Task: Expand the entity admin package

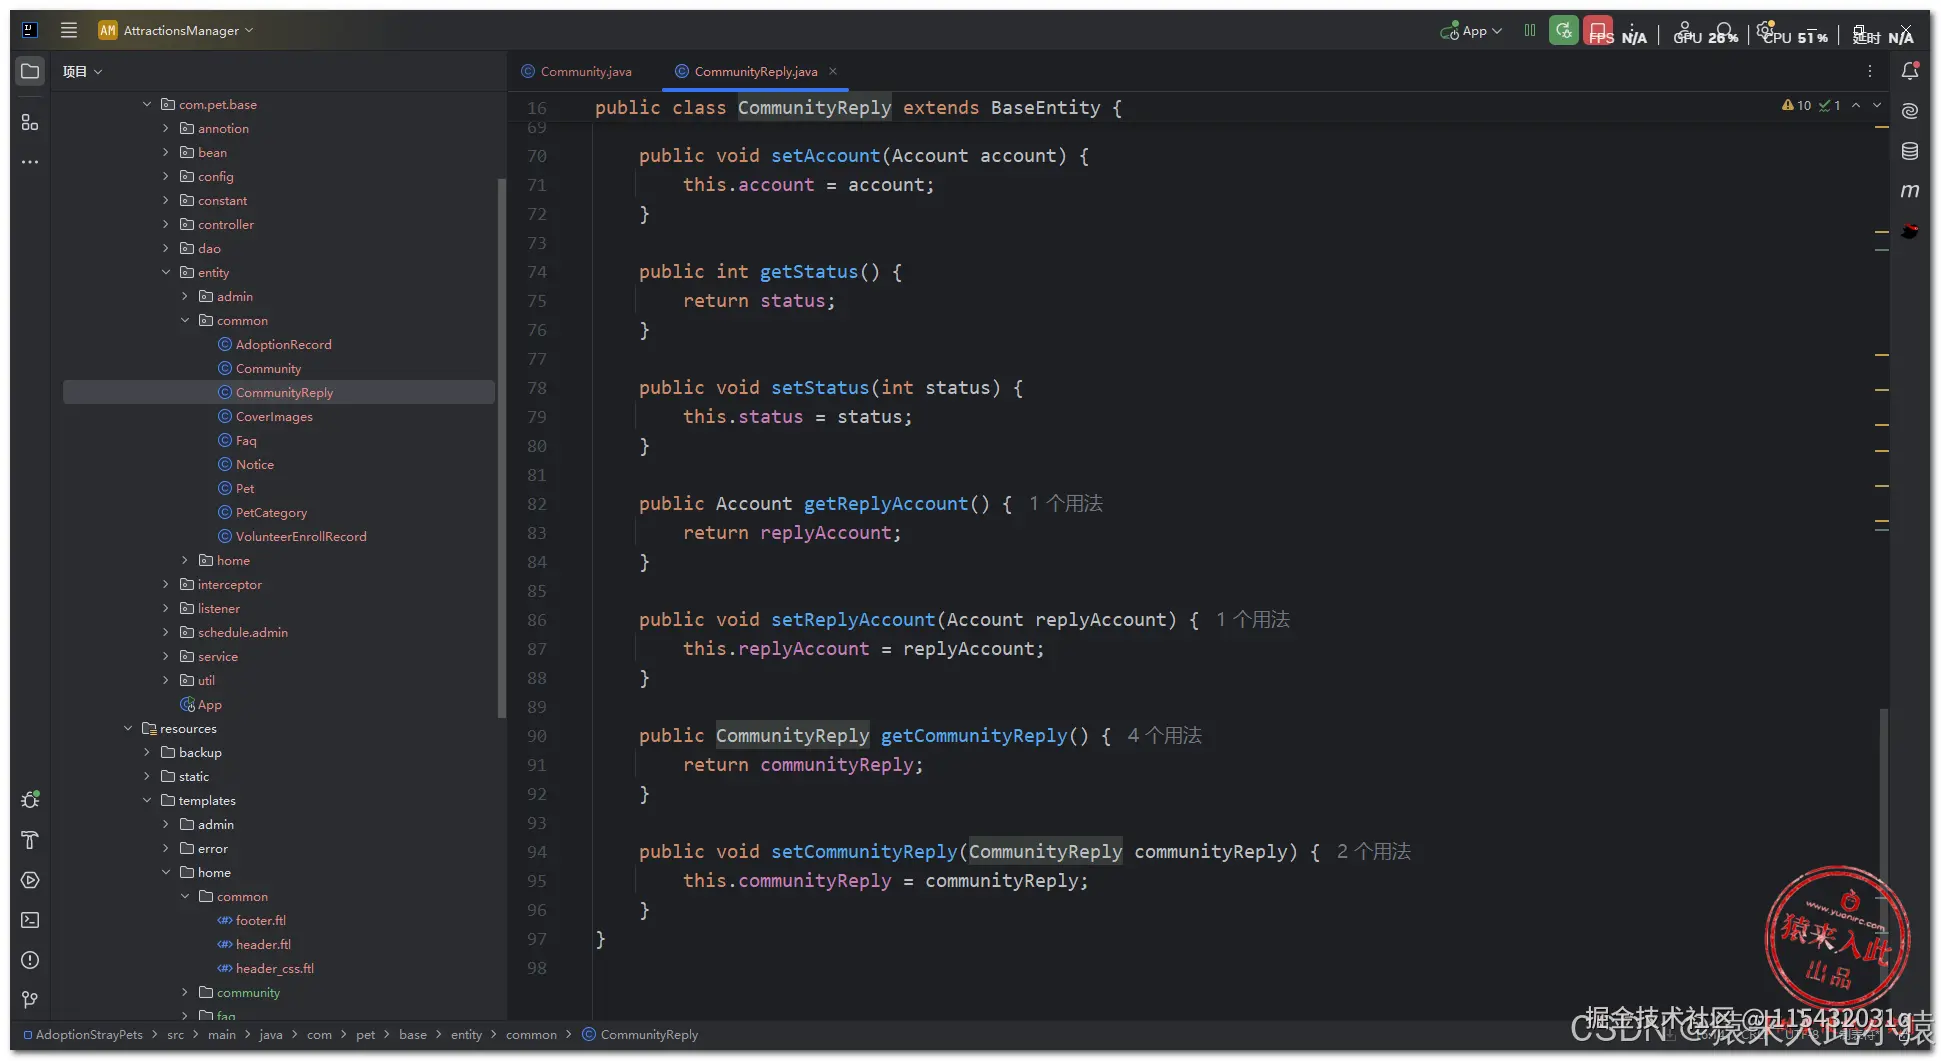Action: (185, 296)
